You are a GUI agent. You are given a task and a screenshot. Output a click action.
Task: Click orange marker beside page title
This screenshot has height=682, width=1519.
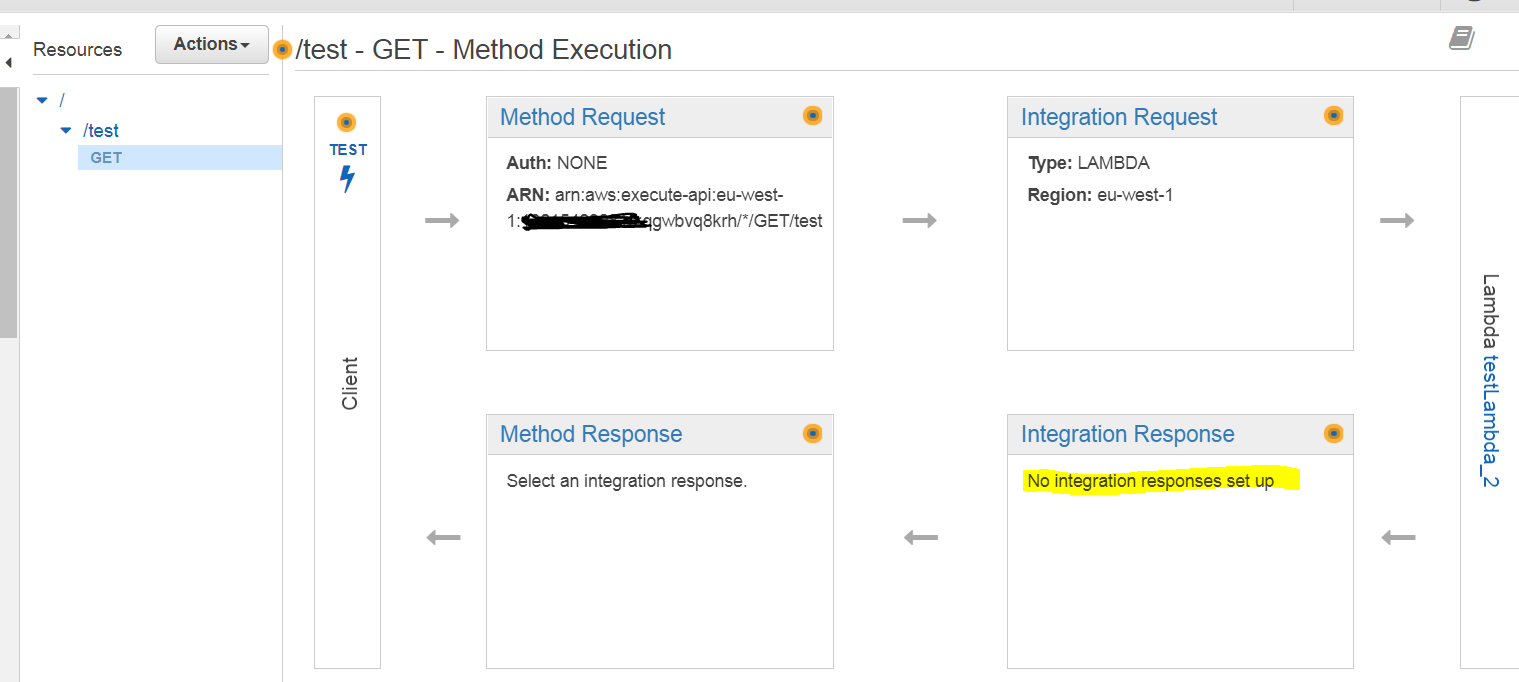click(x=283, y=49)
